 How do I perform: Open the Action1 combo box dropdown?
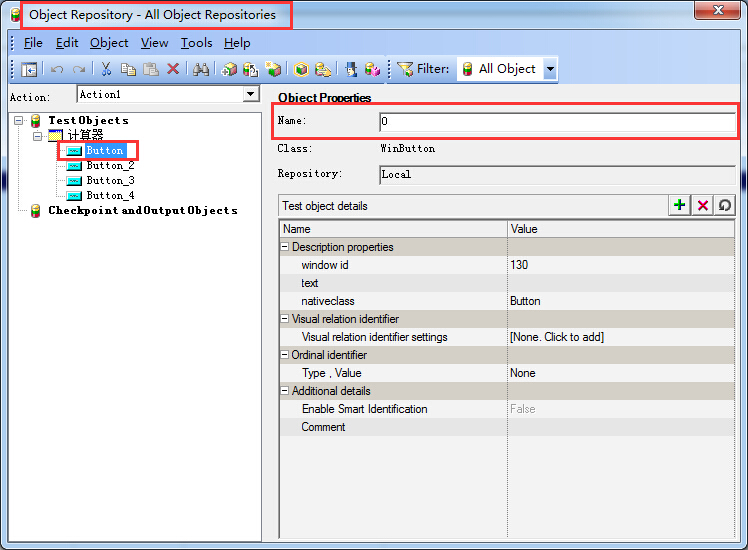click(250, 94)
